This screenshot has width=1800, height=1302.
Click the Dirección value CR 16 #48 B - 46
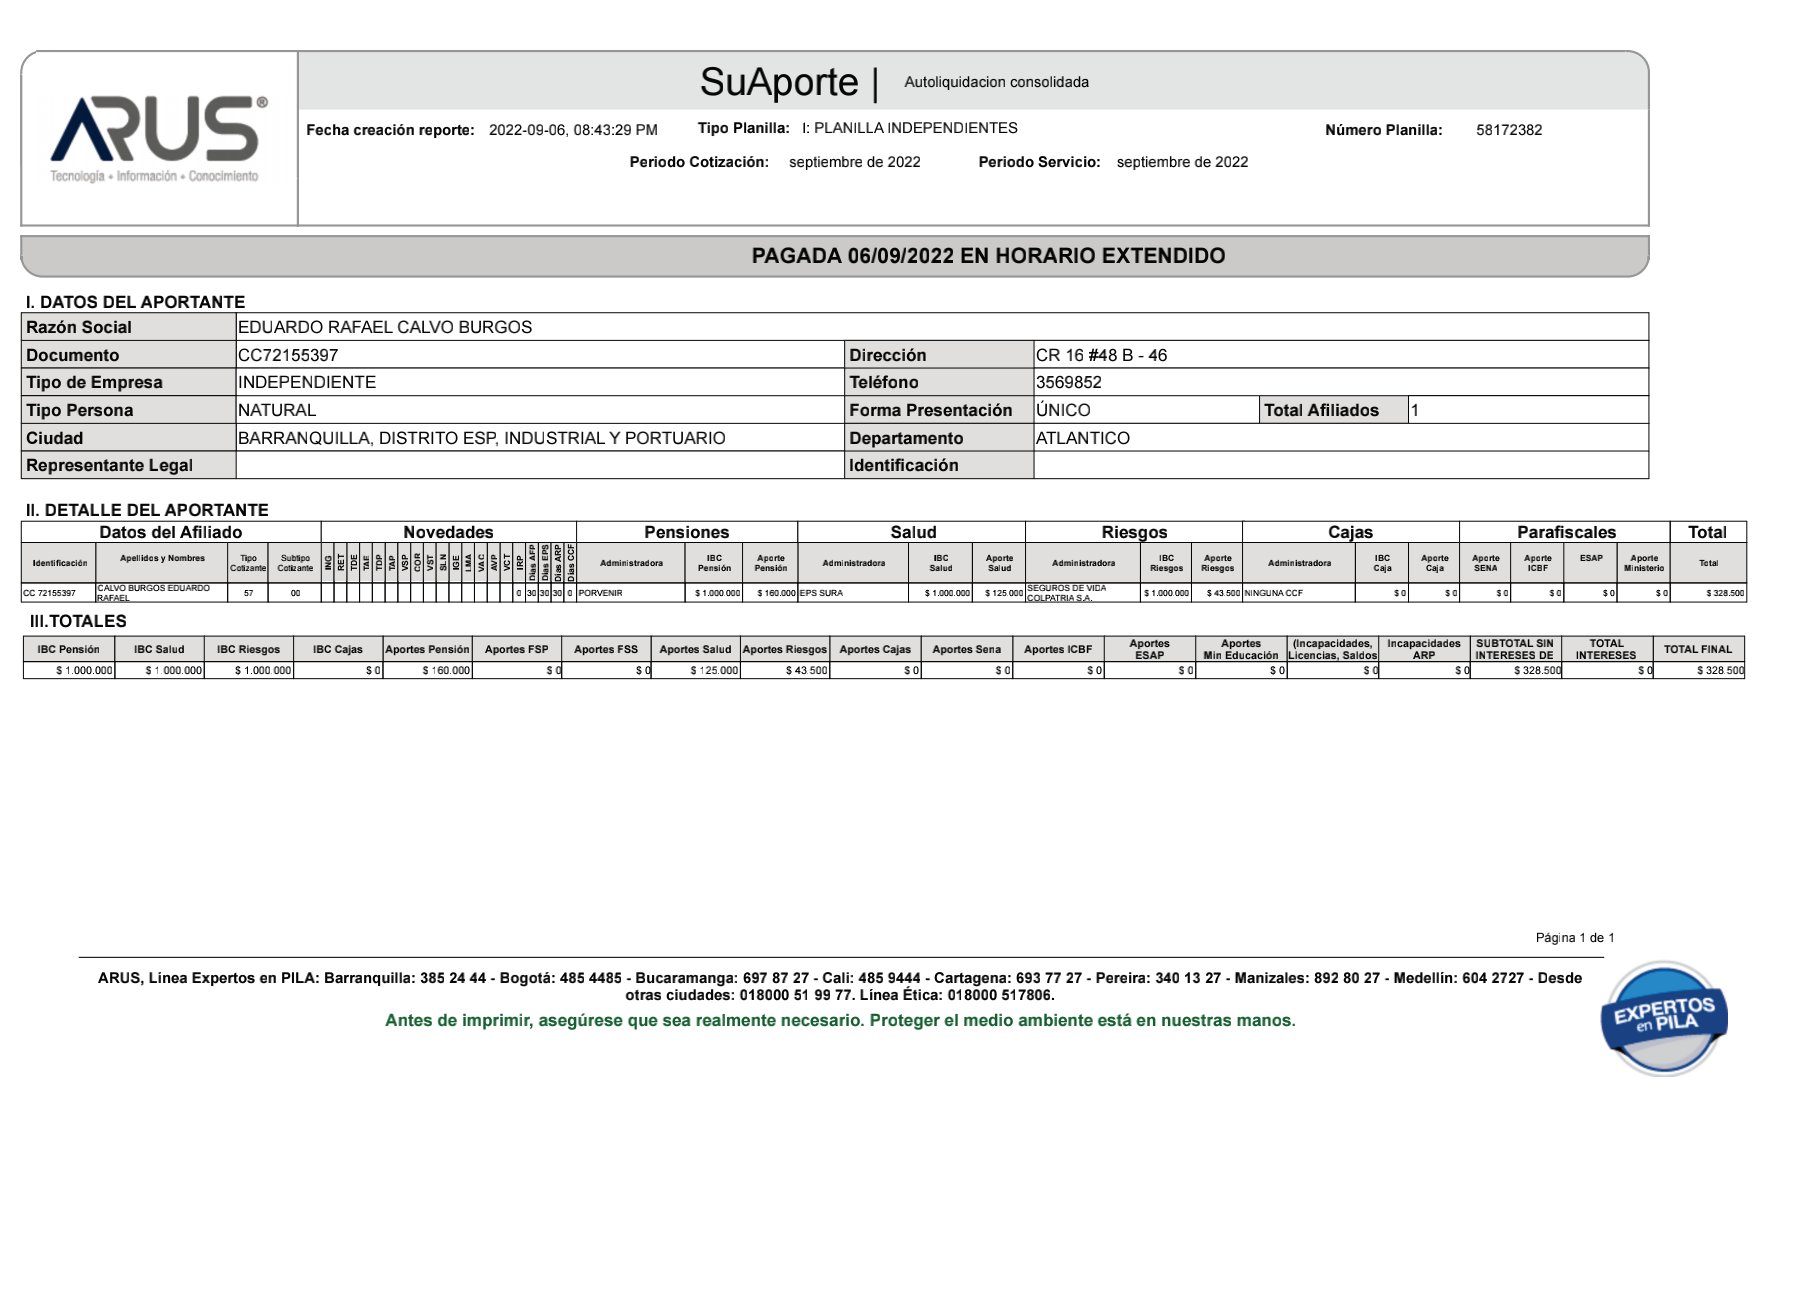click(1101, 355)
